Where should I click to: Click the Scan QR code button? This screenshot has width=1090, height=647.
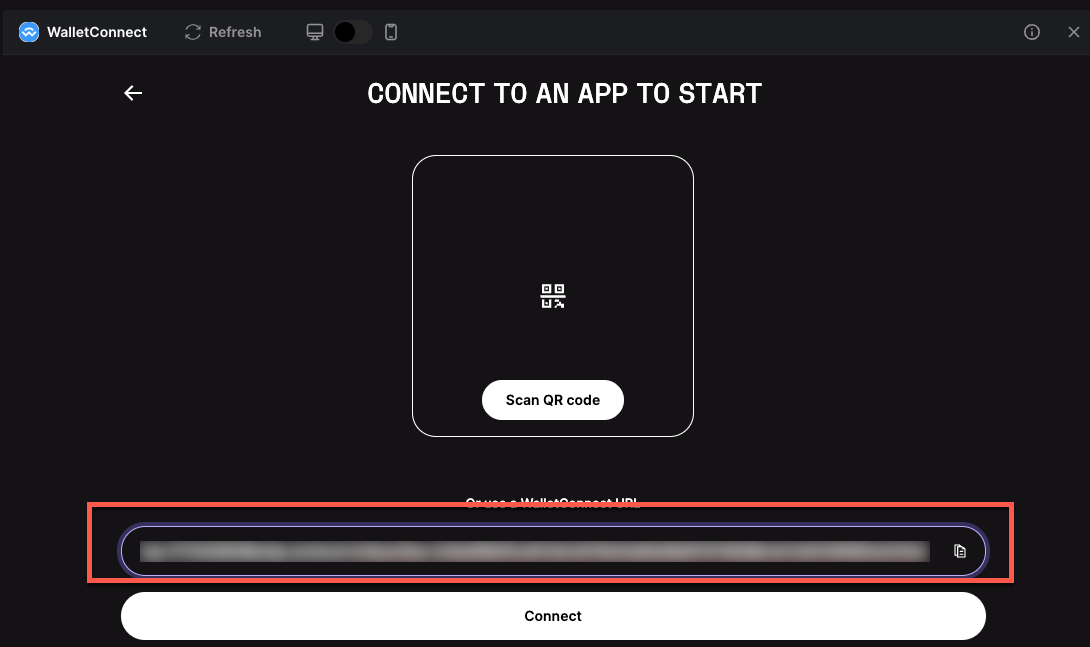553,400
